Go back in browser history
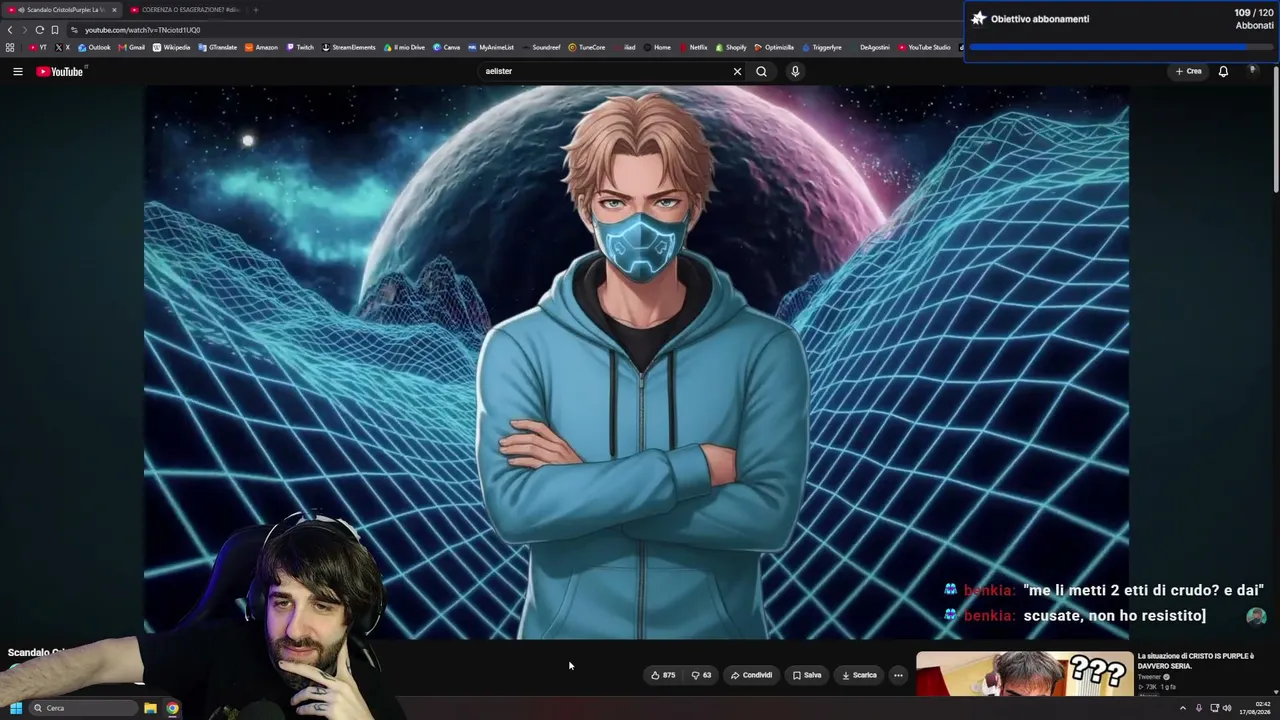 10,30
